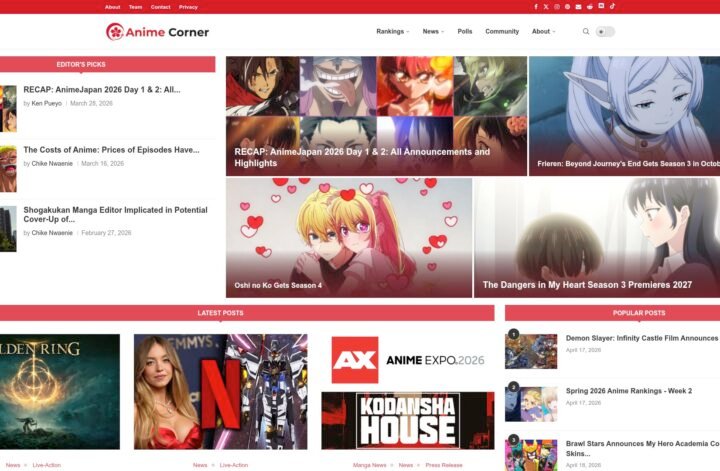Read The Costs of Anime article
This screenshot has width=720, height=471.
point(111,150)
